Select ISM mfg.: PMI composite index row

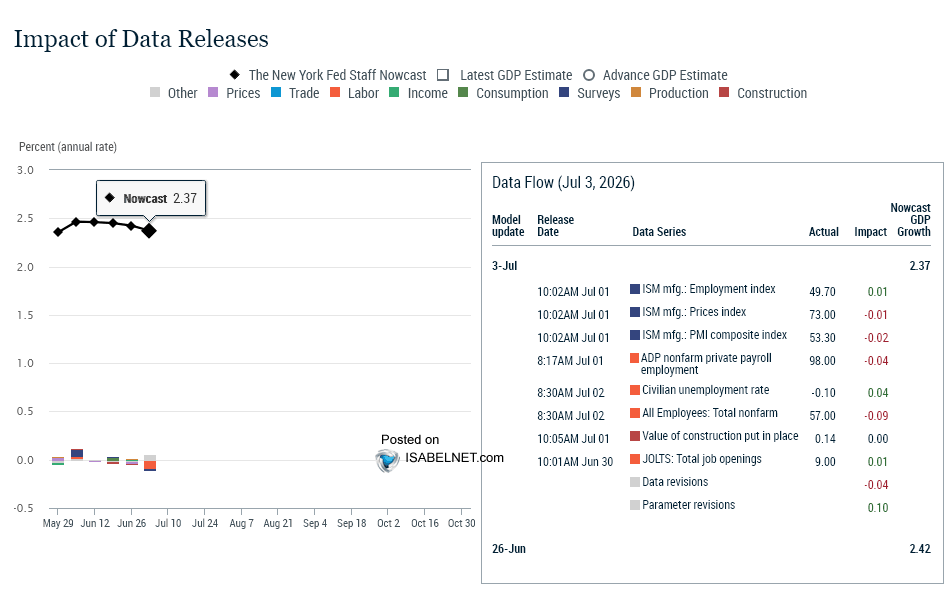click(712, 336)
